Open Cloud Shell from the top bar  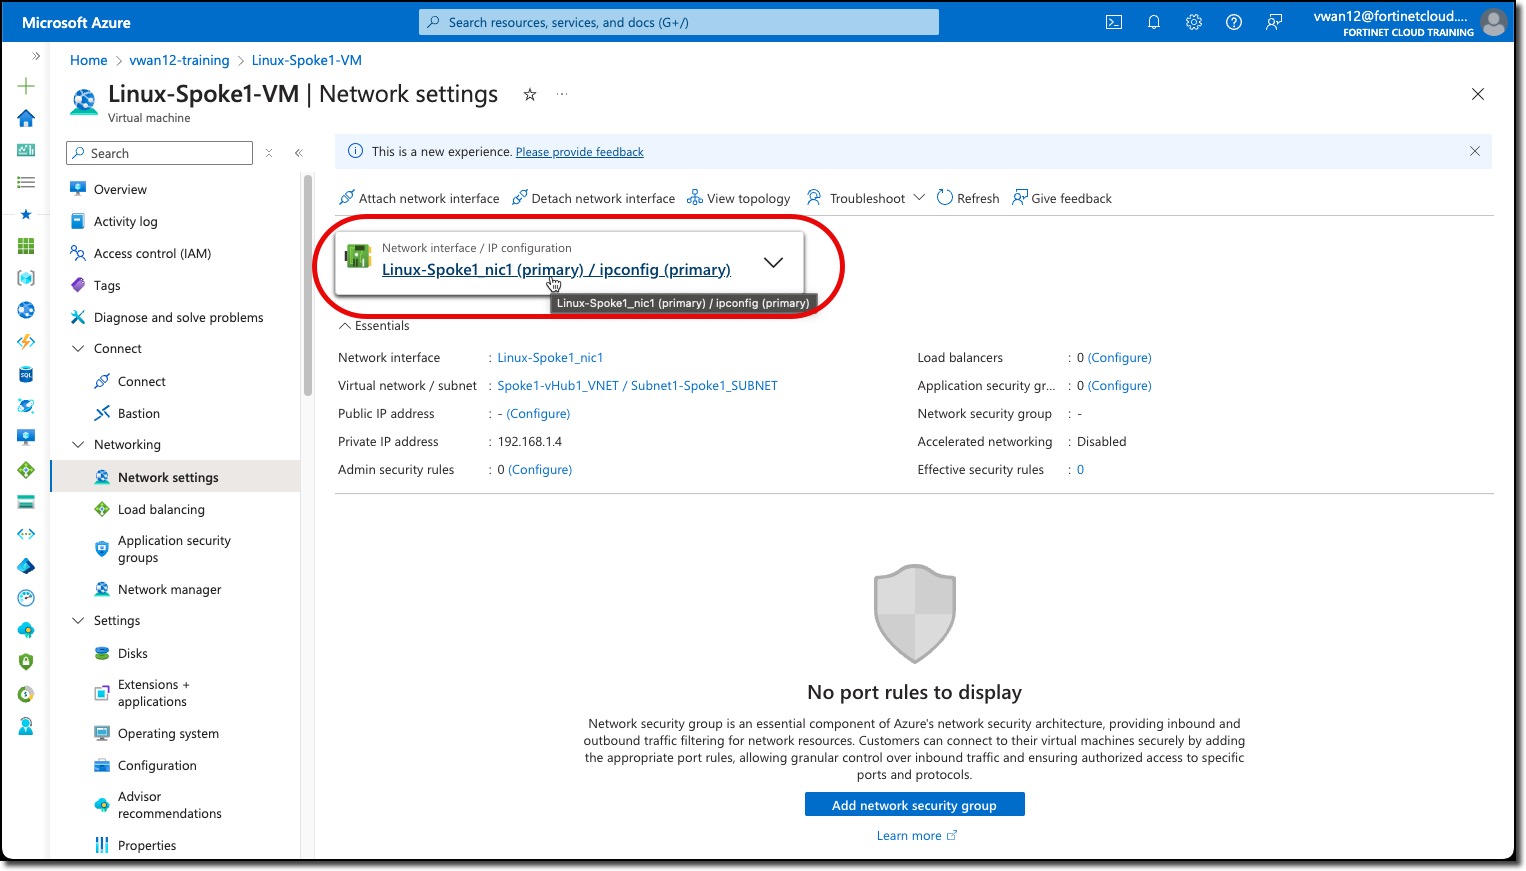click(x=1114, y=22)
